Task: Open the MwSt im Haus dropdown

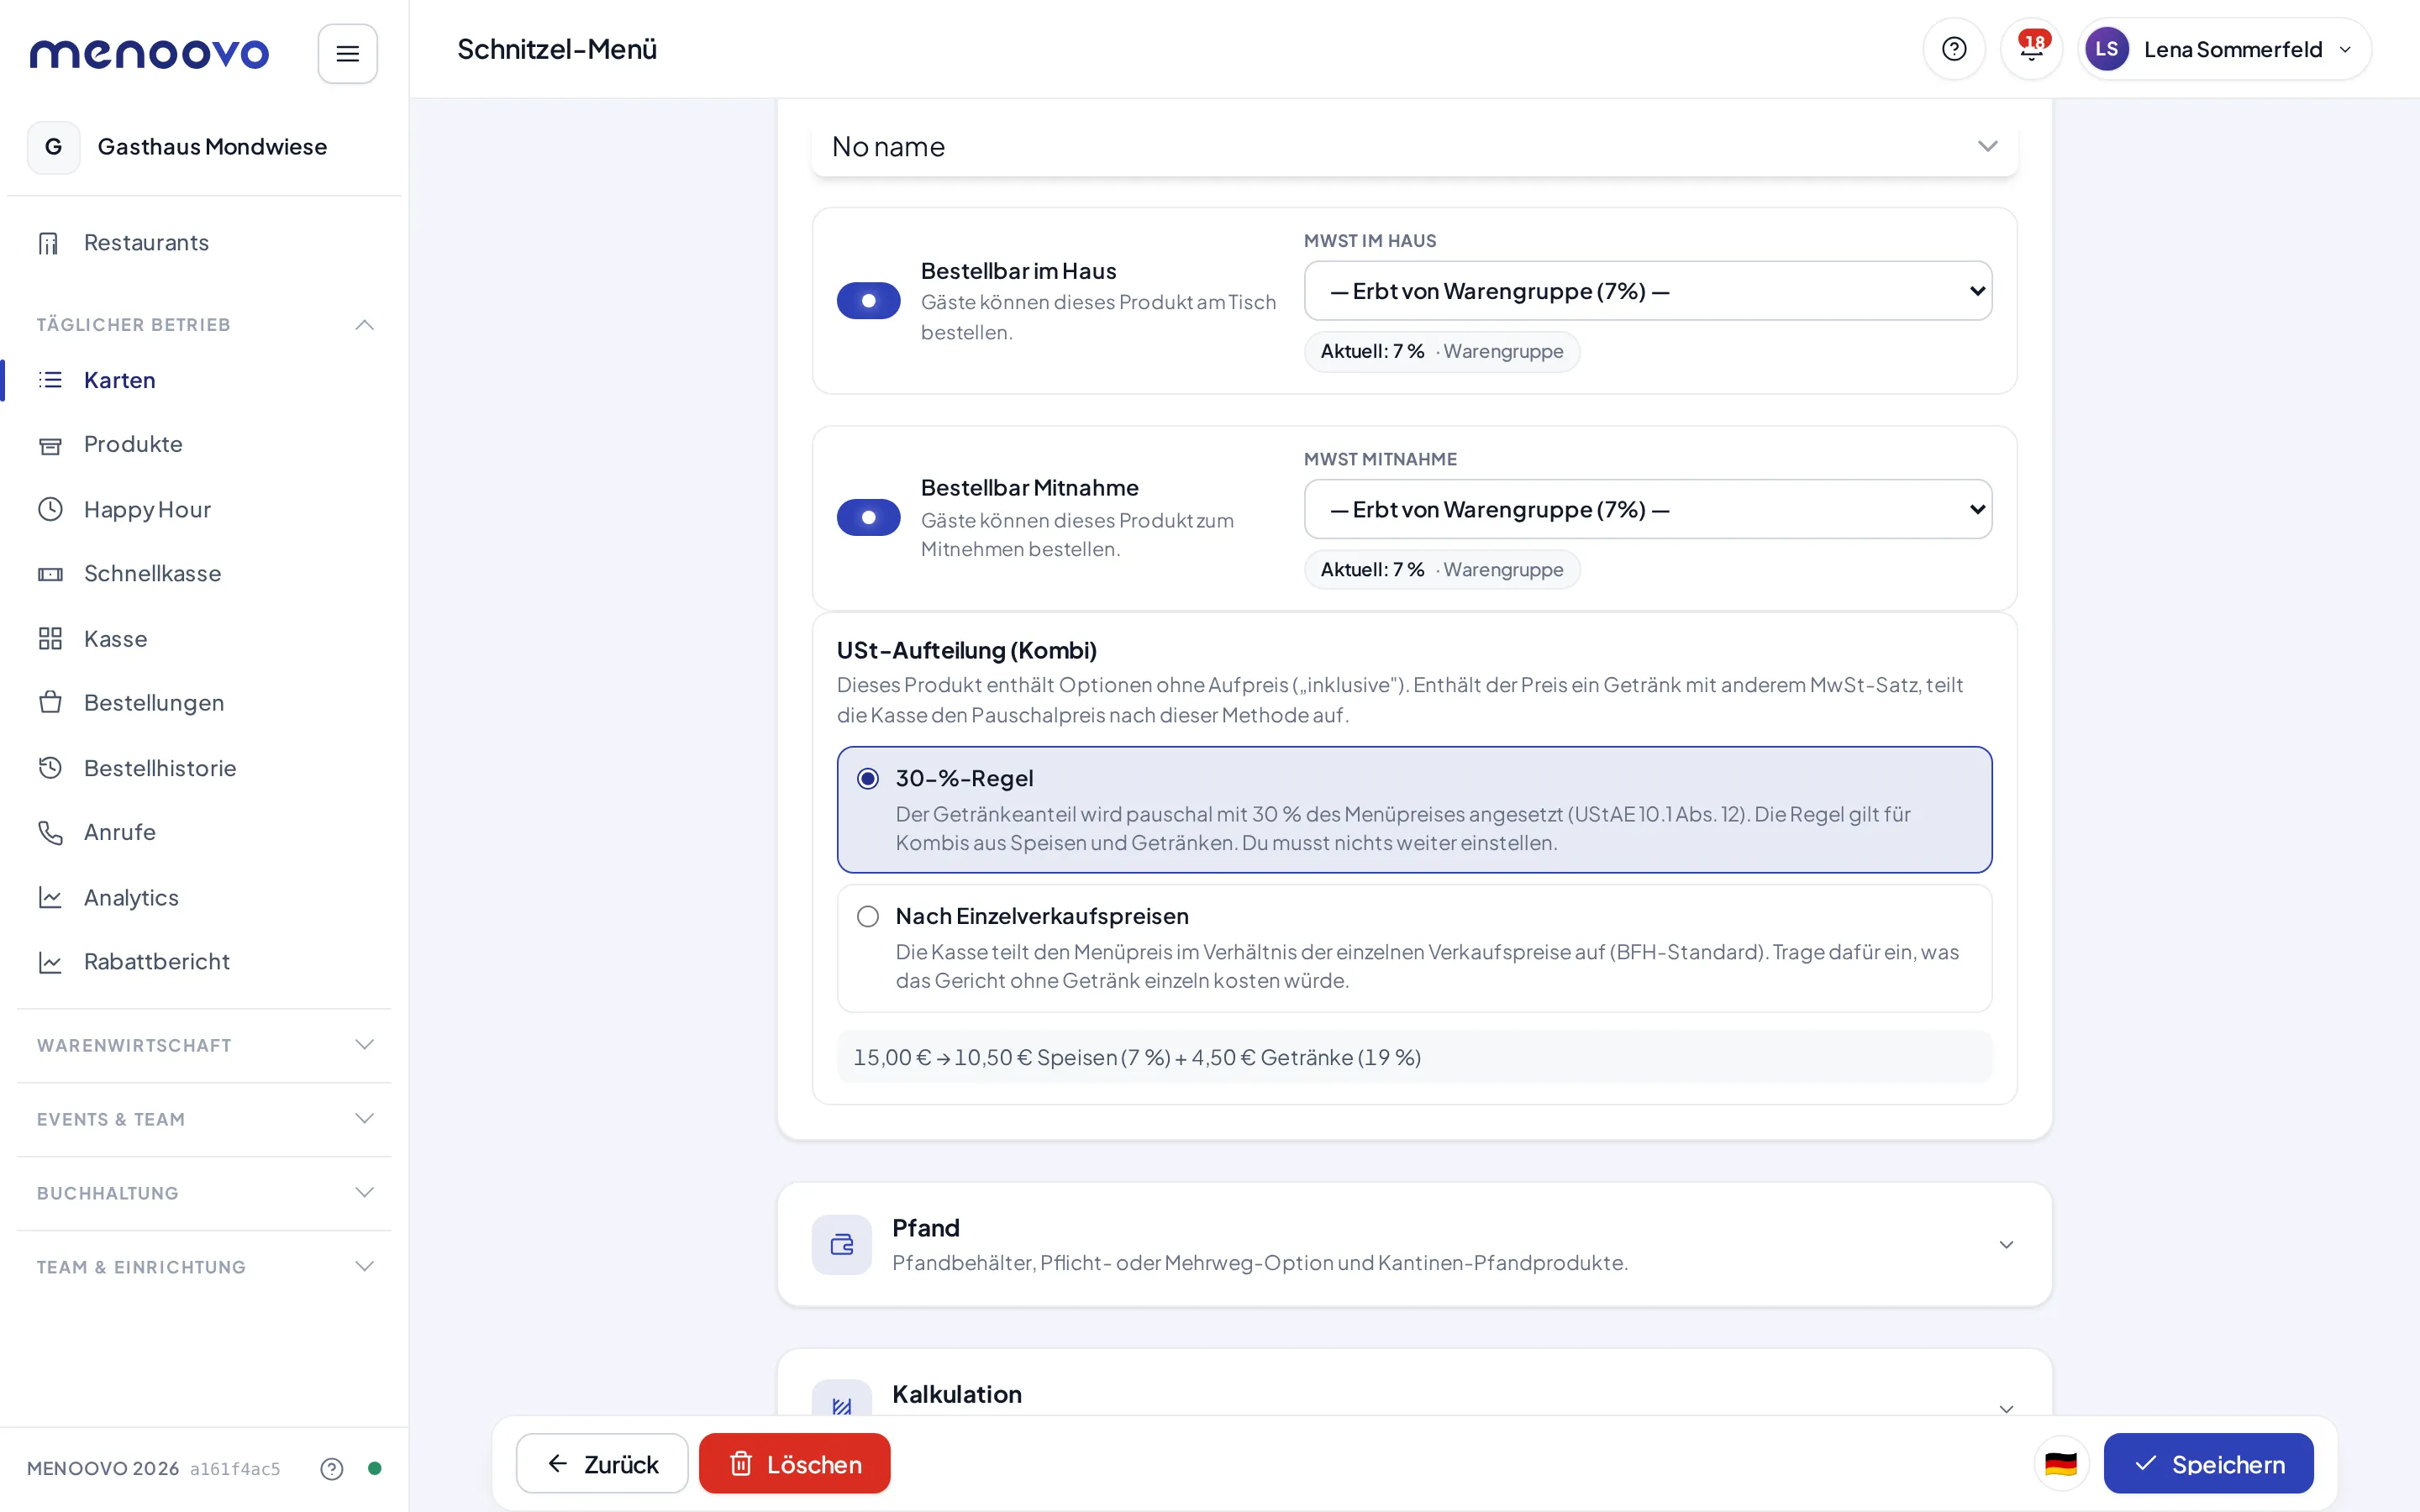Action: [1647, 291]
